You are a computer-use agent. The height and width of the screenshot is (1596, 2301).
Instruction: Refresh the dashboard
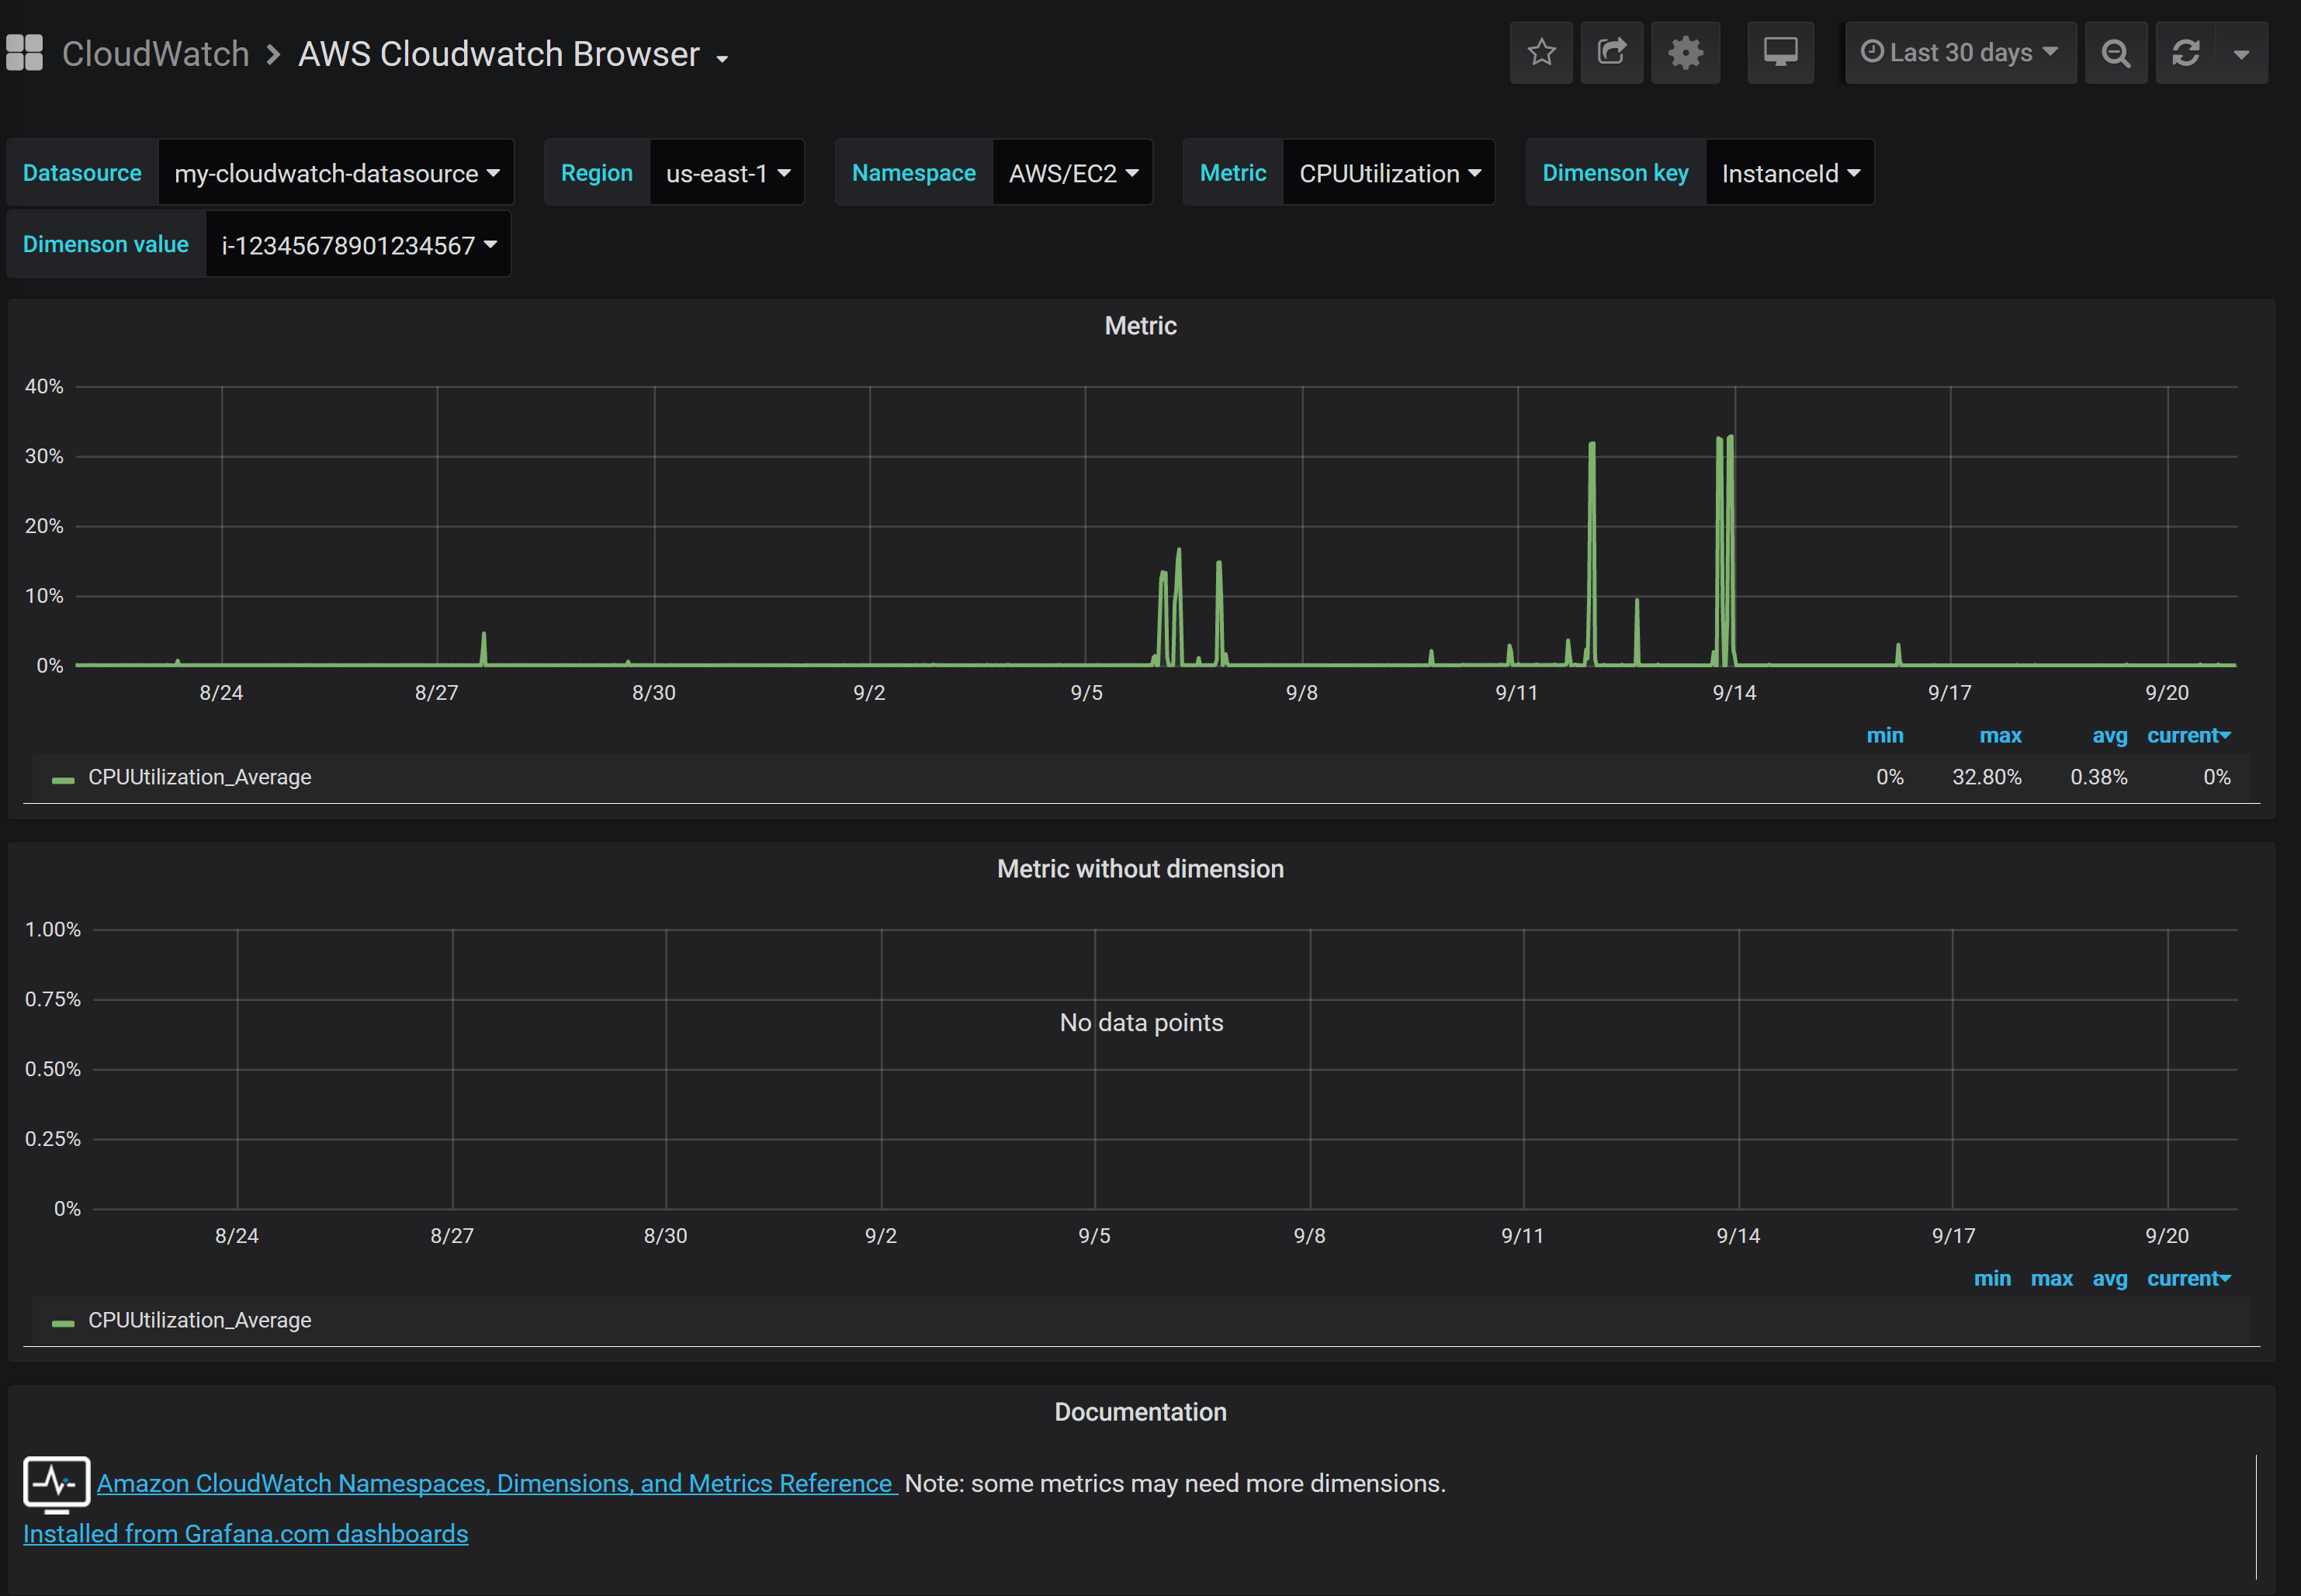tap(2185, 53)
